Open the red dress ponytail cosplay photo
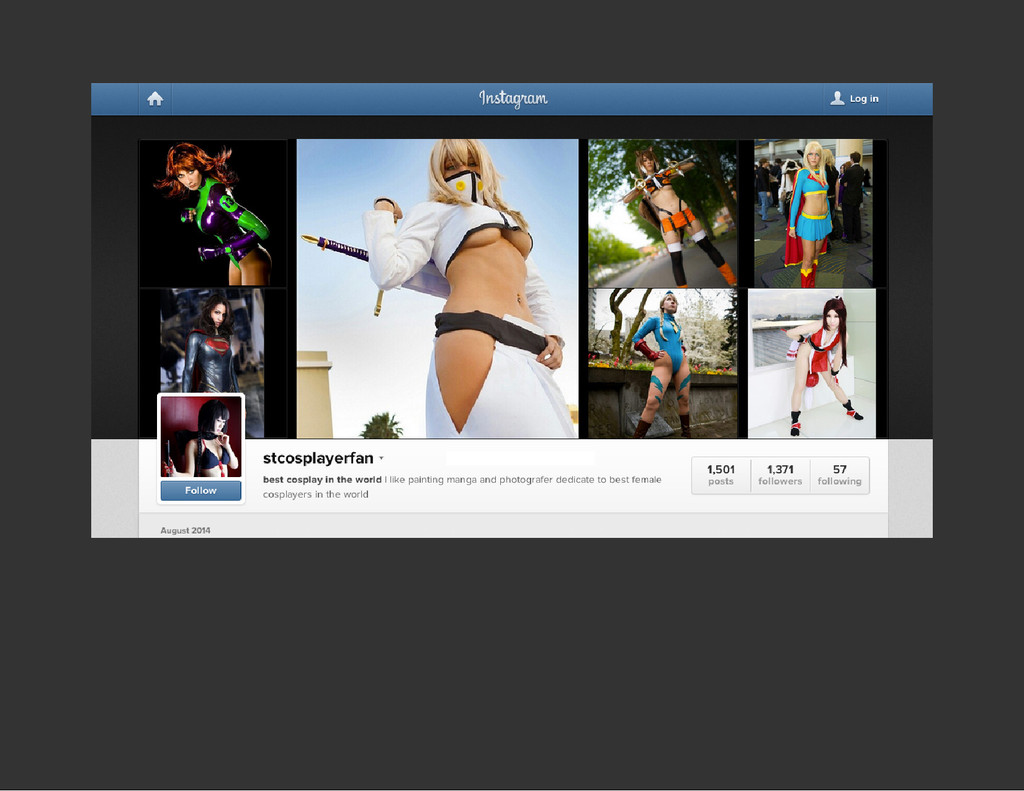 pos(812,363)
